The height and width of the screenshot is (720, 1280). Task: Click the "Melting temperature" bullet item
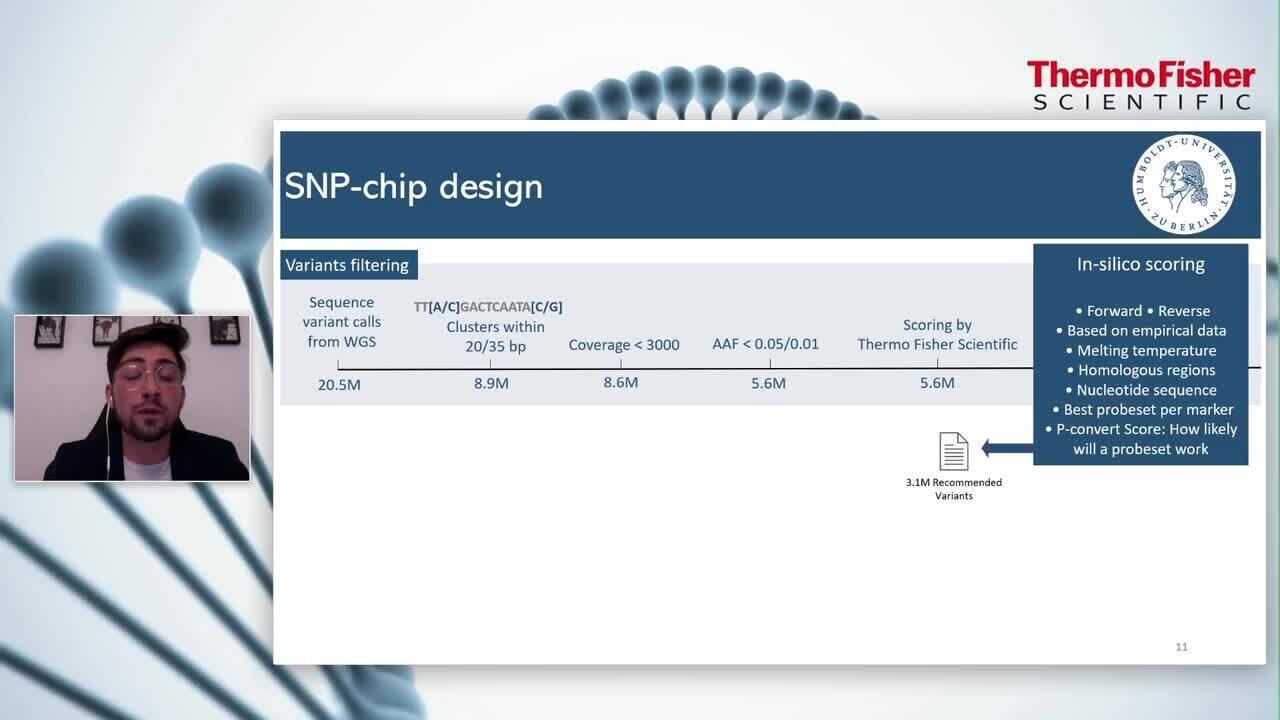(x=1146, y=350)
